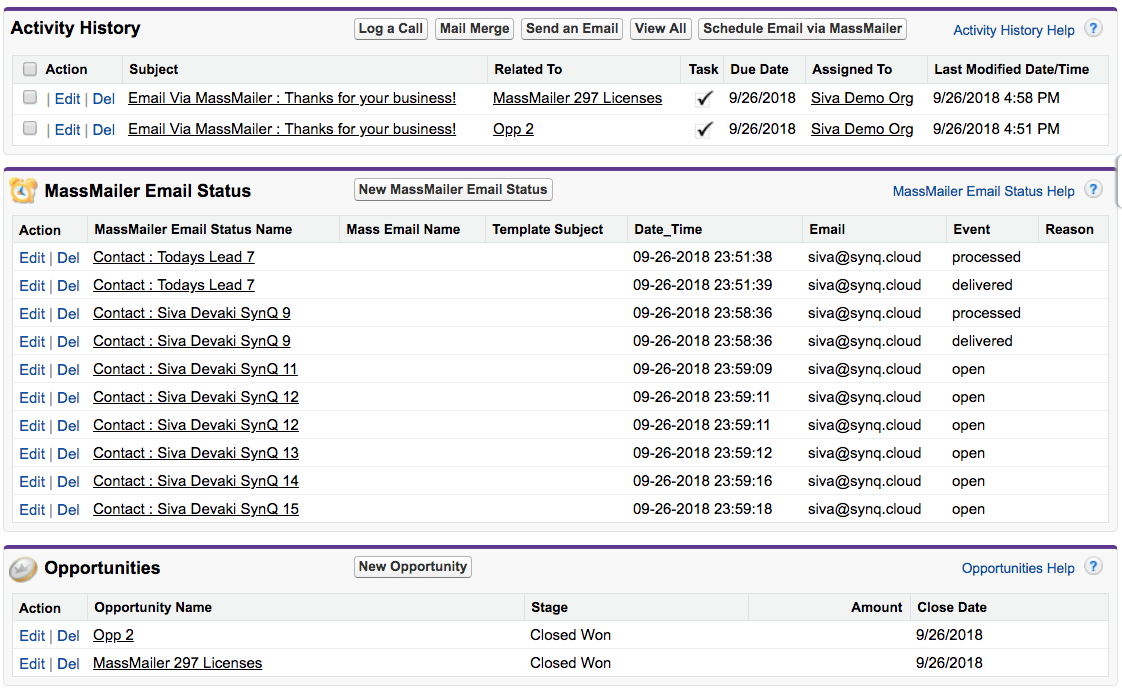Click the Opportunities section icon
The image size is (1122, 691).
(24, 569)
